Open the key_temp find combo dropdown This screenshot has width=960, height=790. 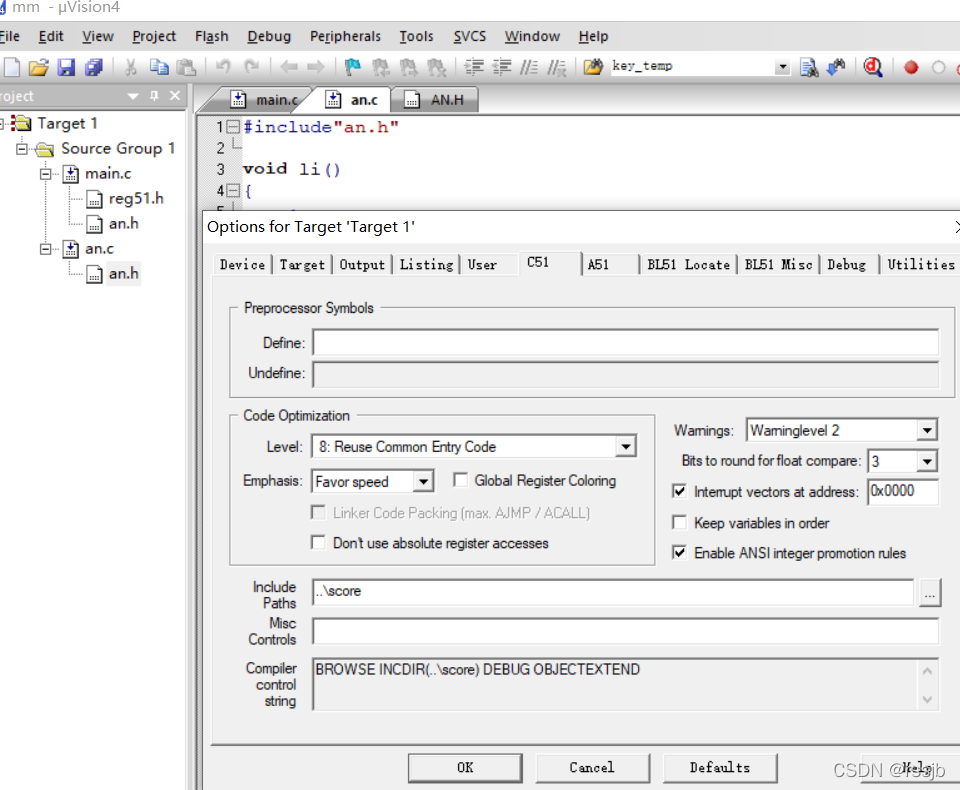tap(782, 67)
